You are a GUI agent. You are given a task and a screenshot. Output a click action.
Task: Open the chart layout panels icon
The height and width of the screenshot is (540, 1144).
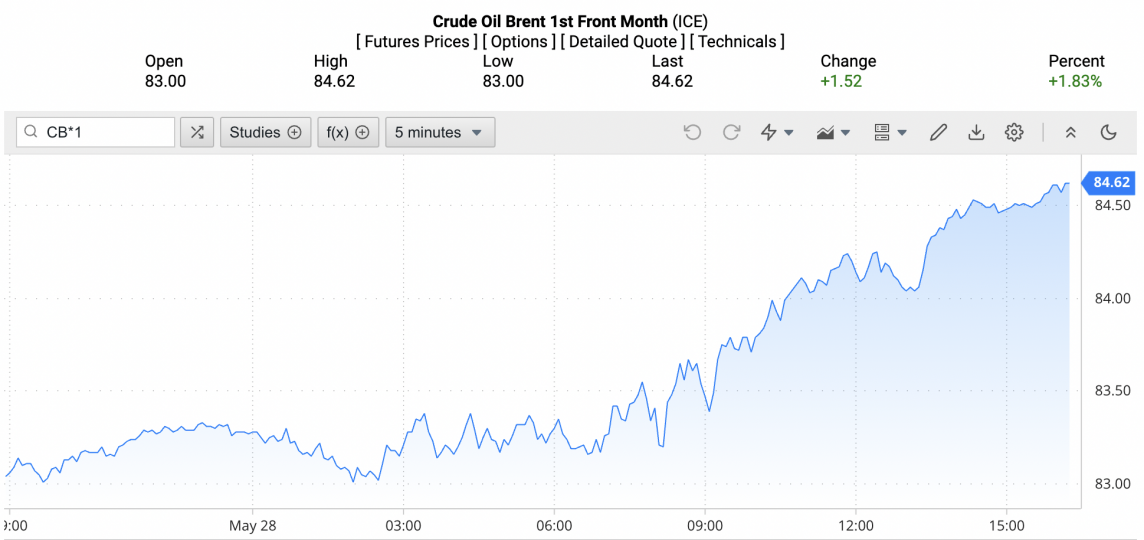[890, 132]
